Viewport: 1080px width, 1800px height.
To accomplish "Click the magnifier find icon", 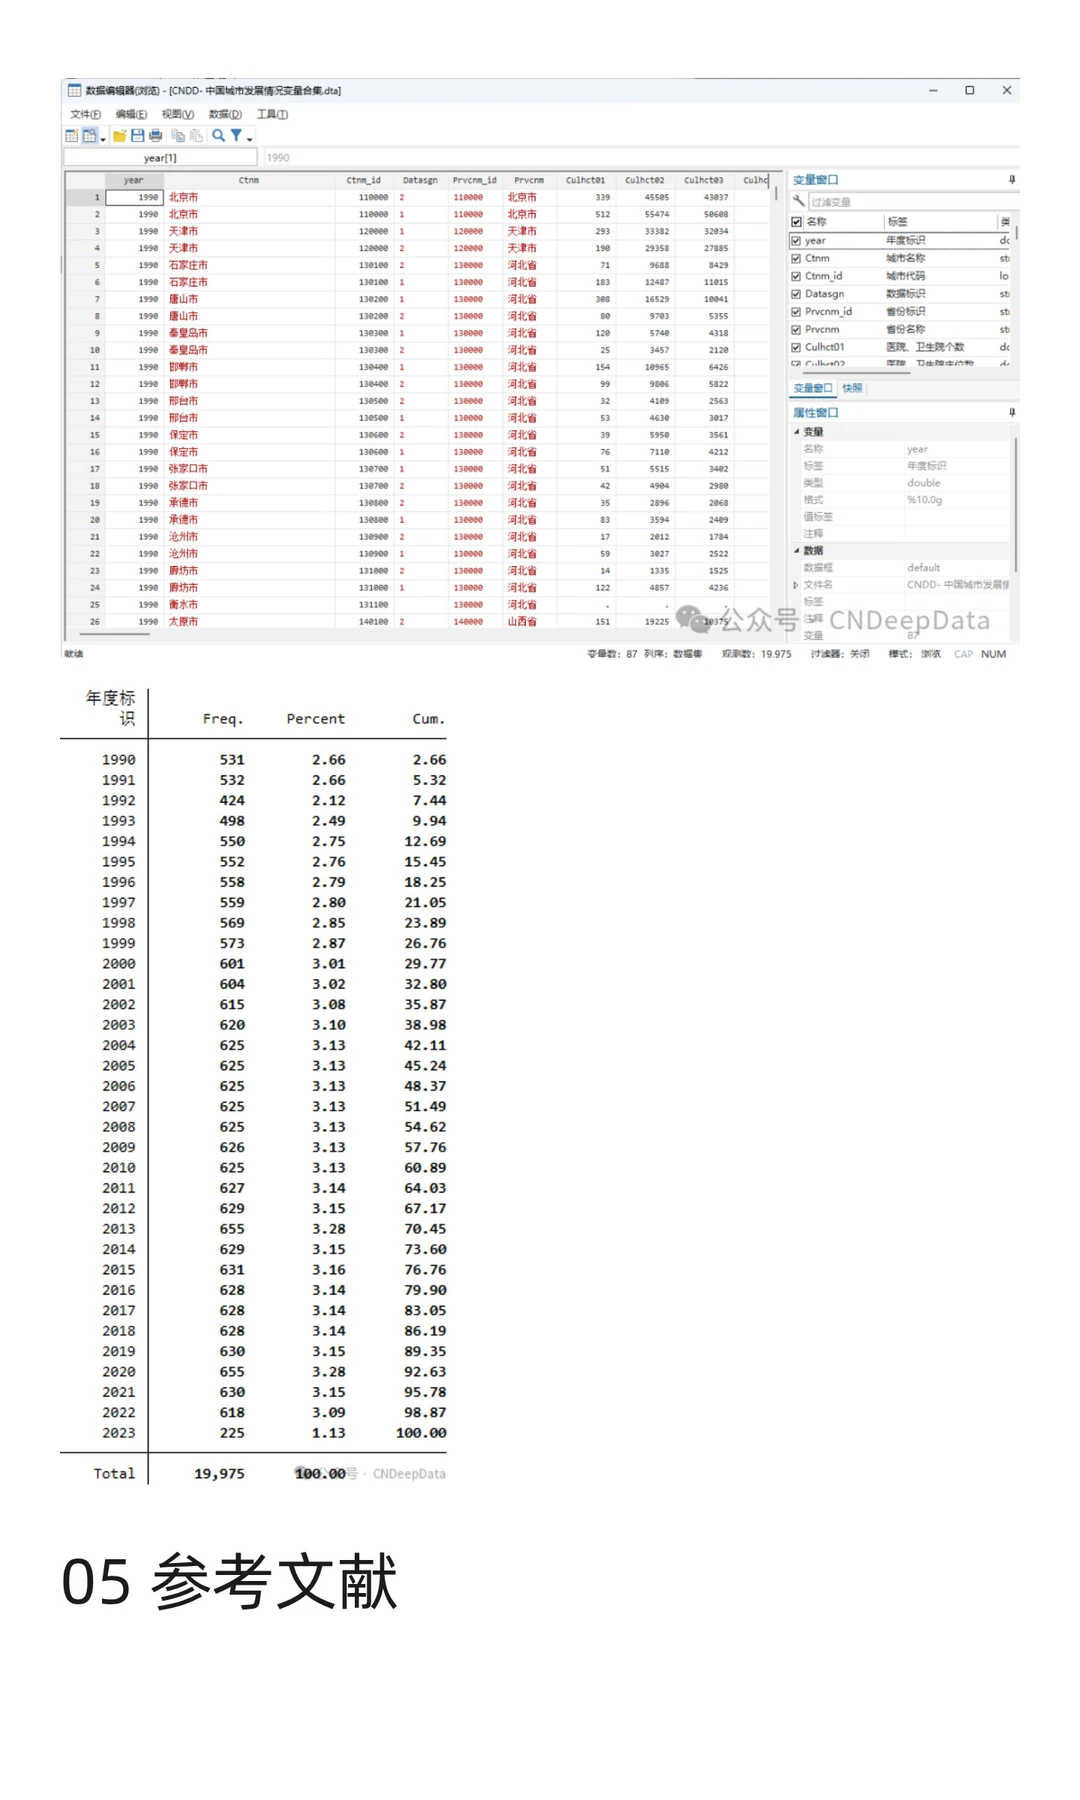I will (218, 136).
